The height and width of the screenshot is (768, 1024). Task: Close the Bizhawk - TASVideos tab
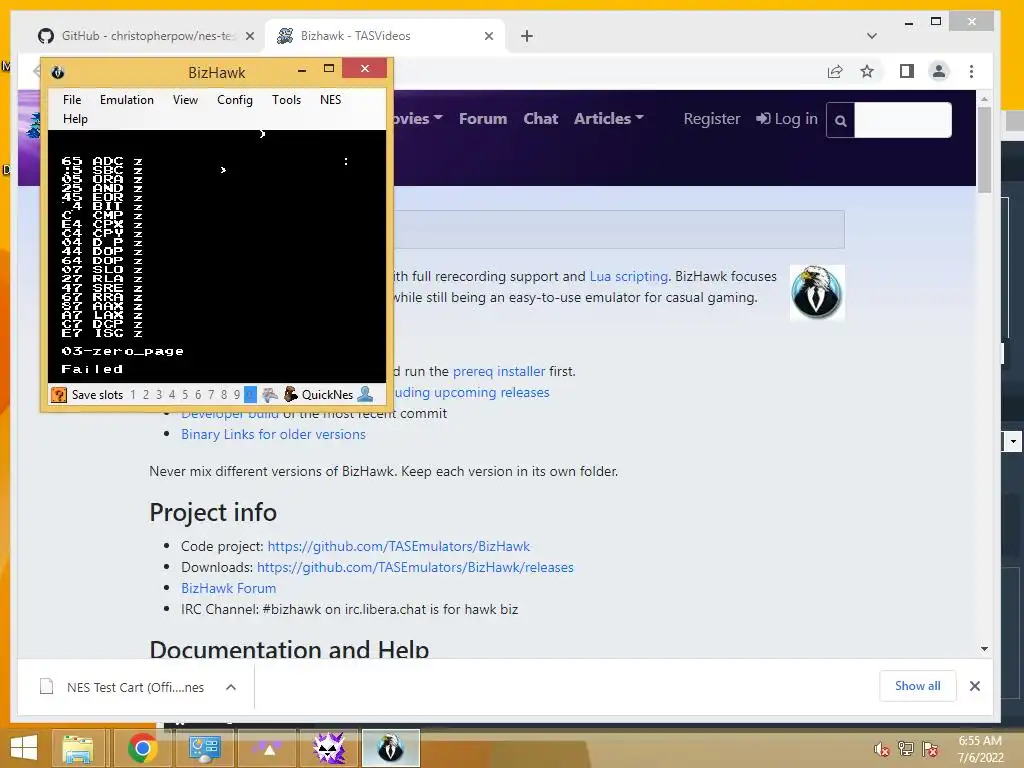[488, 37]
